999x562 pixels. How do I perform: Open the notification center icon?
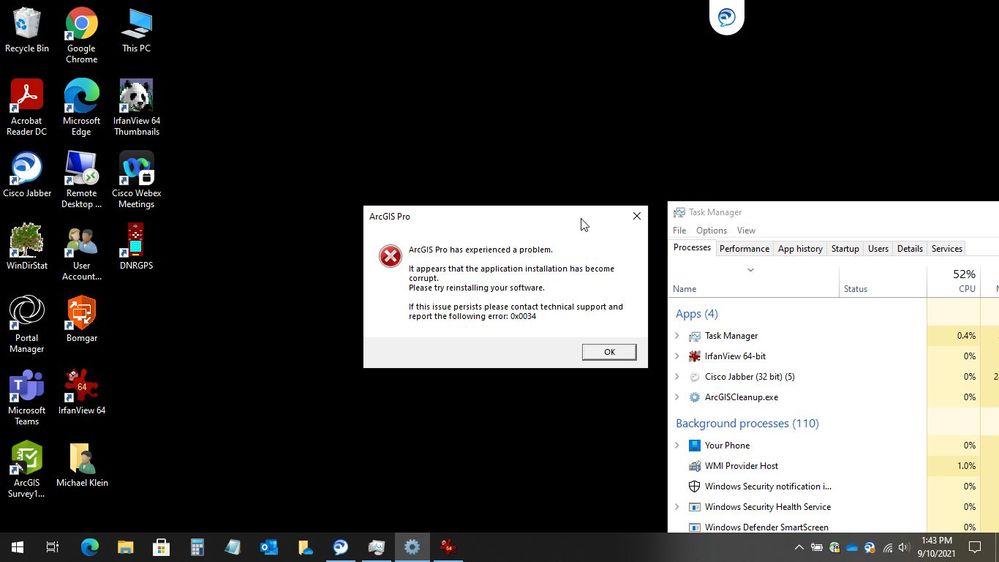point(975,547)
